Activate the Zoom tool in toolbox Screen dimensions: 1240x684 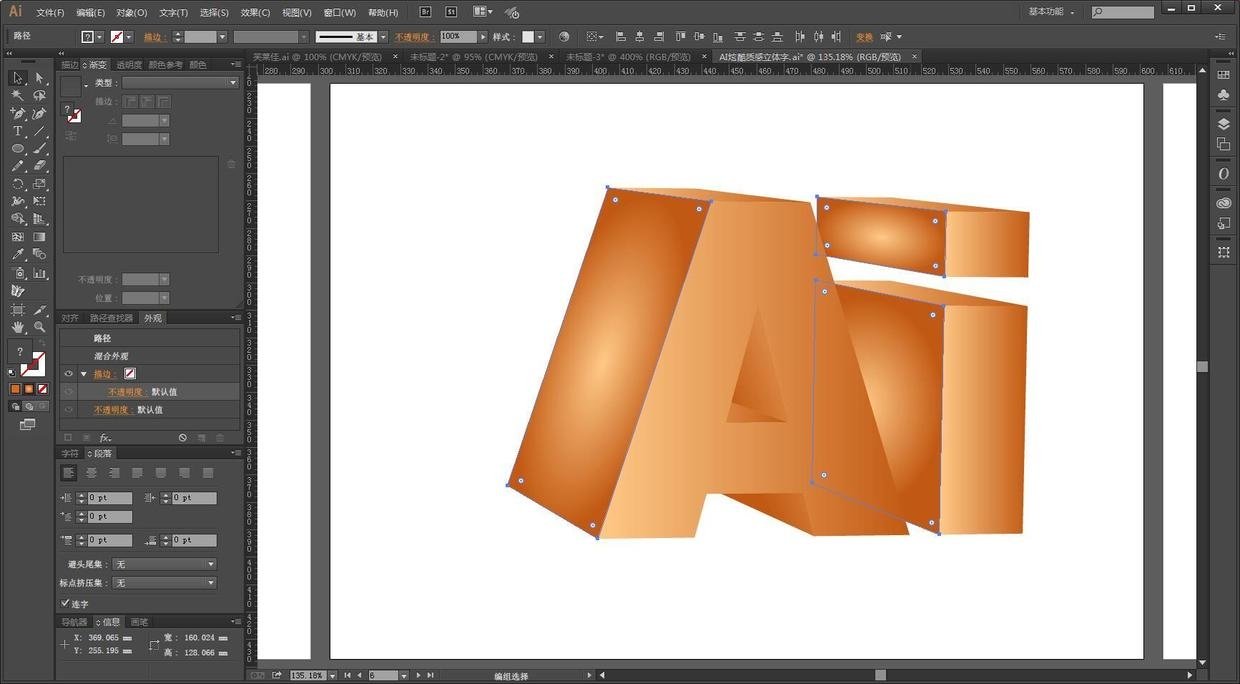tap(39, 326)
